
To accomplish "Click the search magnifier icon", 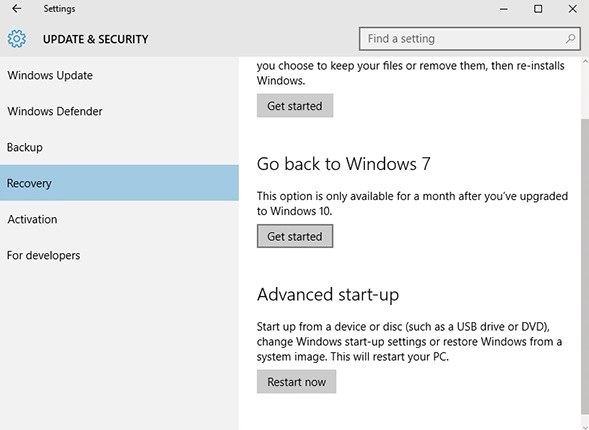I will coord(571,38).
